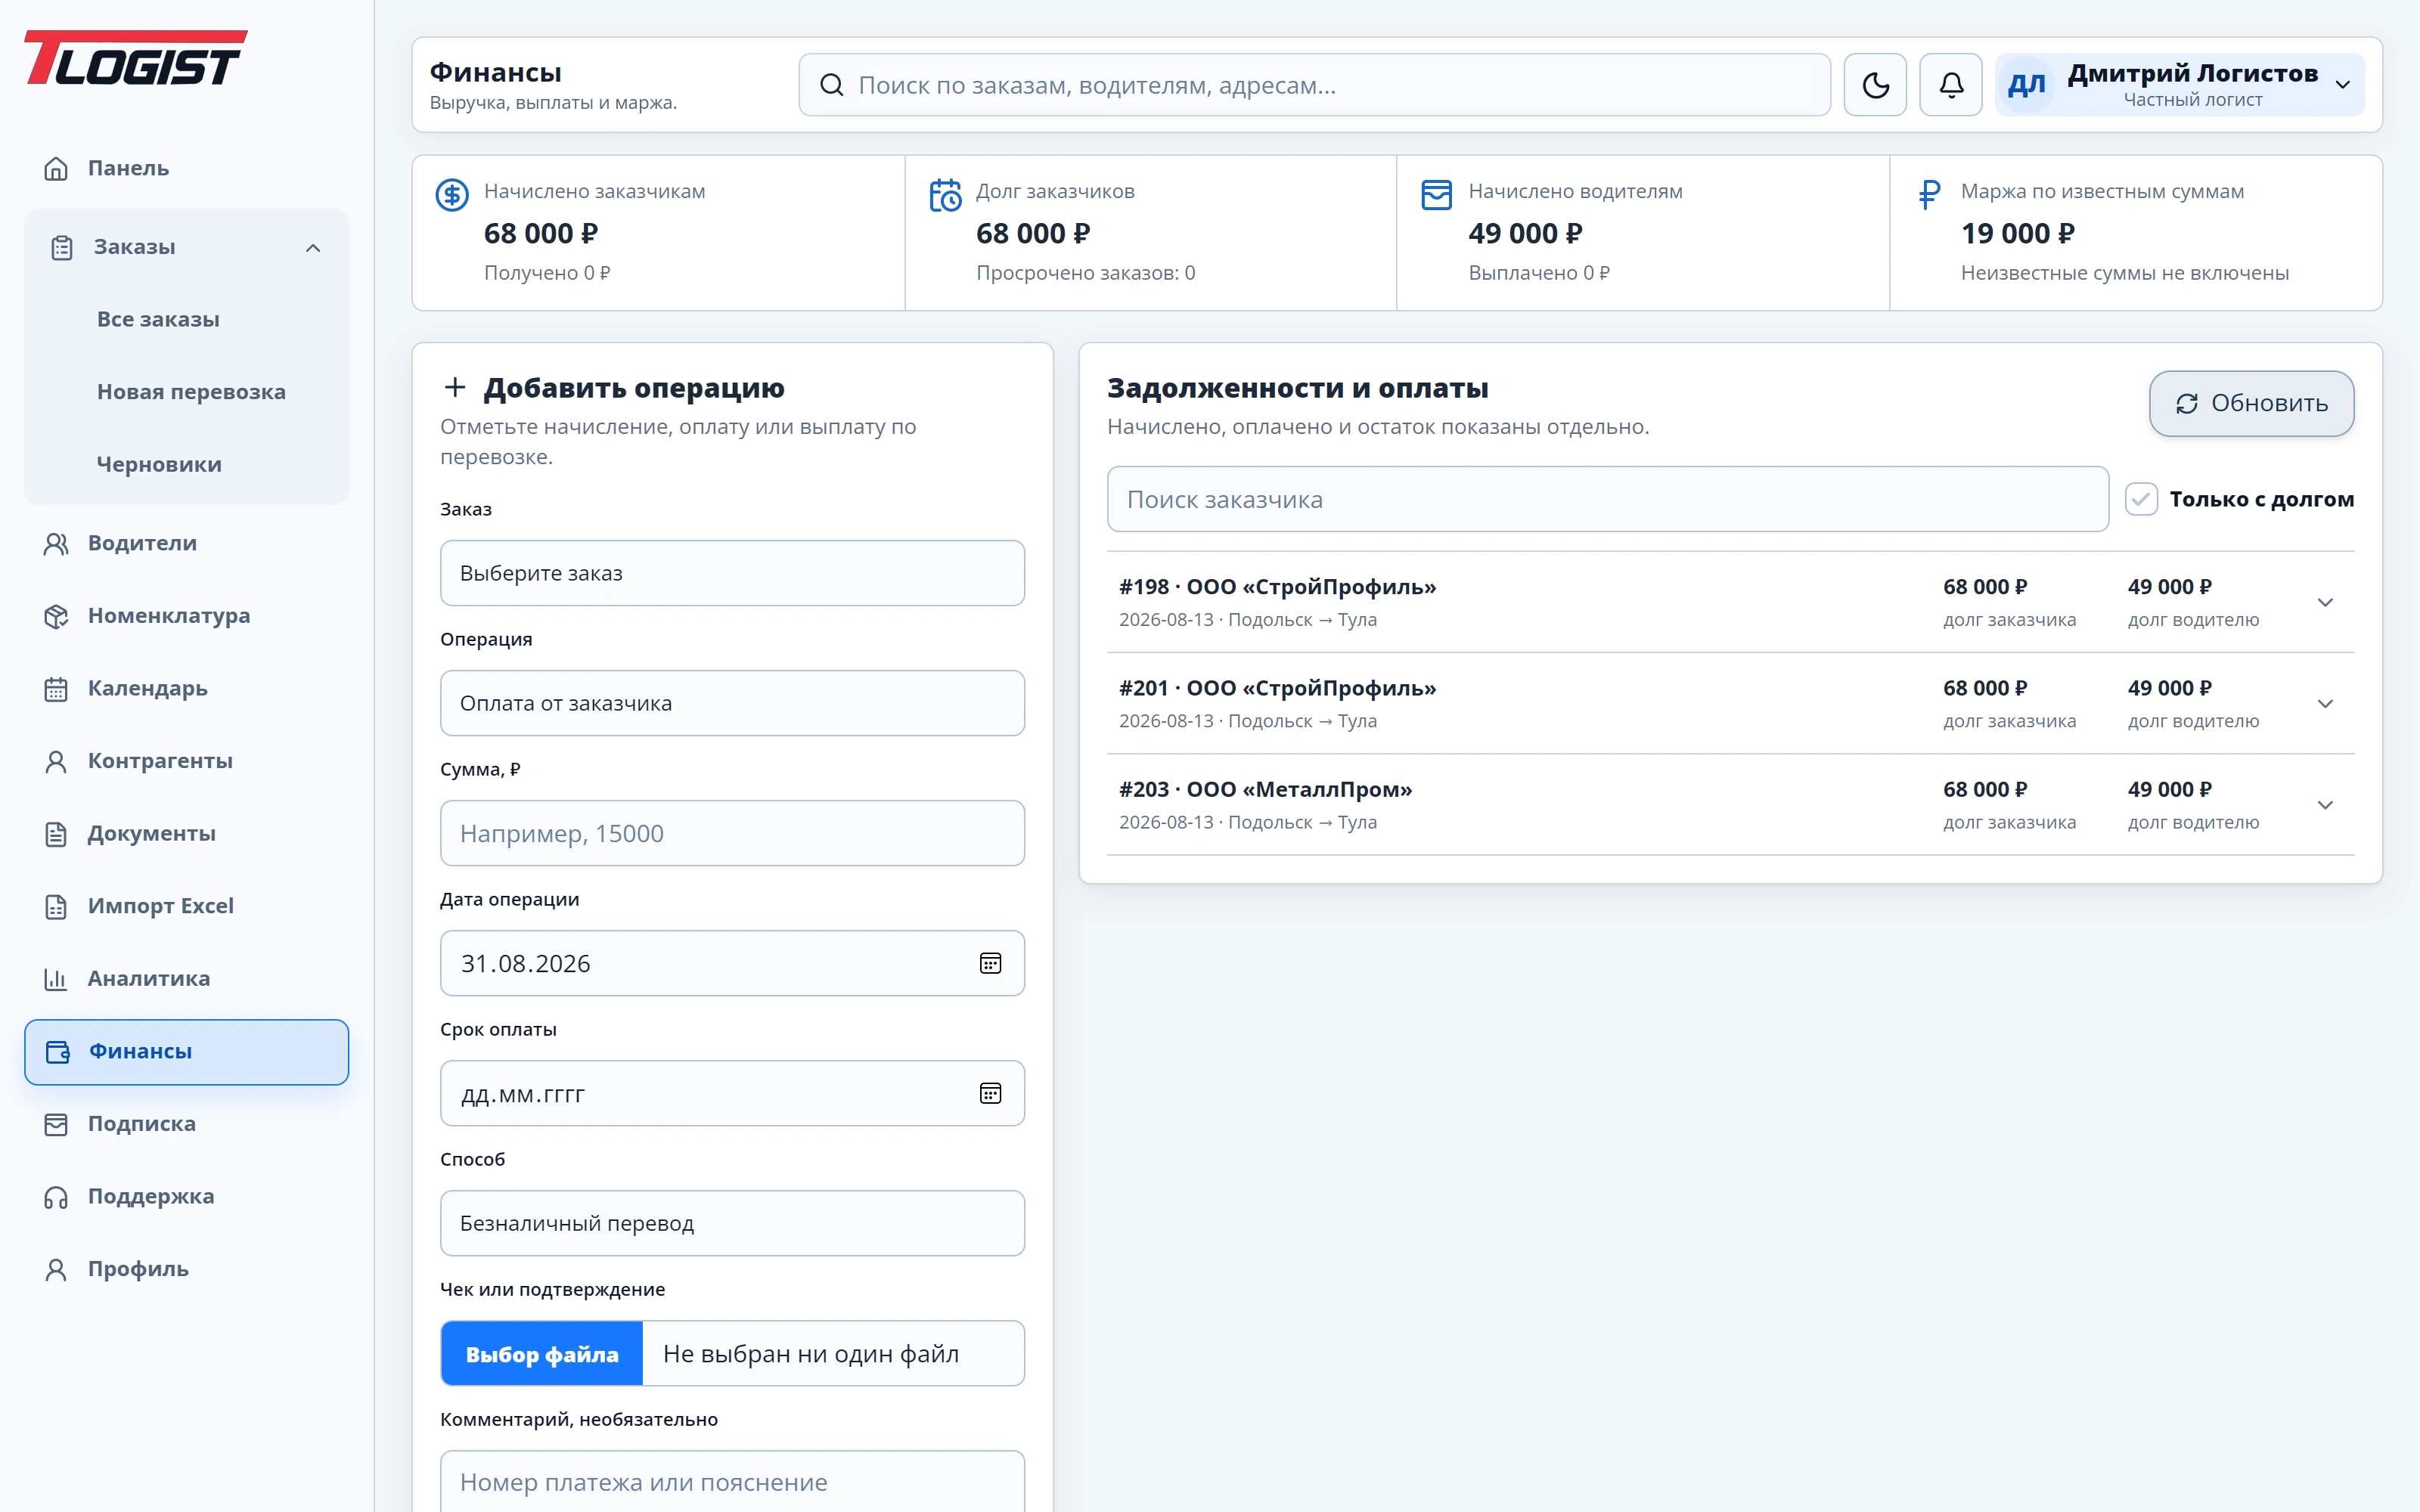
Task: Open Панель in sidebar
Action: coord(186,168)
